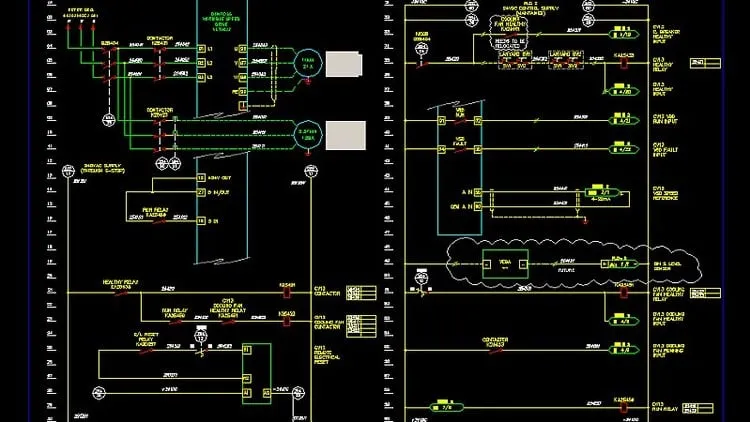Click the PE terminal on drive output
750x422 pixels.
tap(243, 92)
